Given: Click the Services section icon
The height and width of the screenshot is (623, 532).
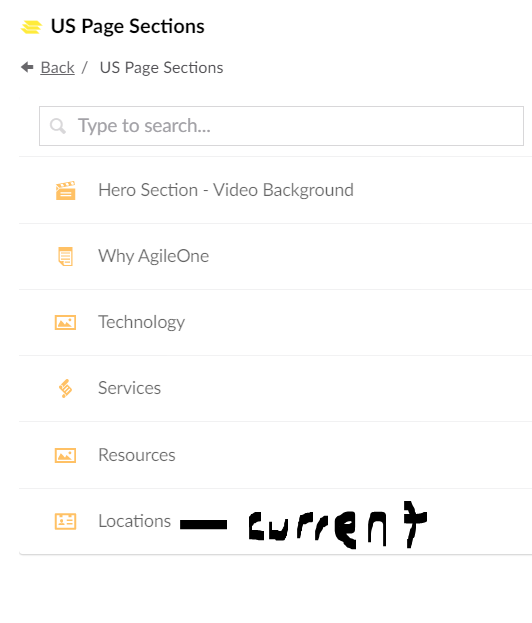Looking at the screenshot, I should click(x=66, y=388).
